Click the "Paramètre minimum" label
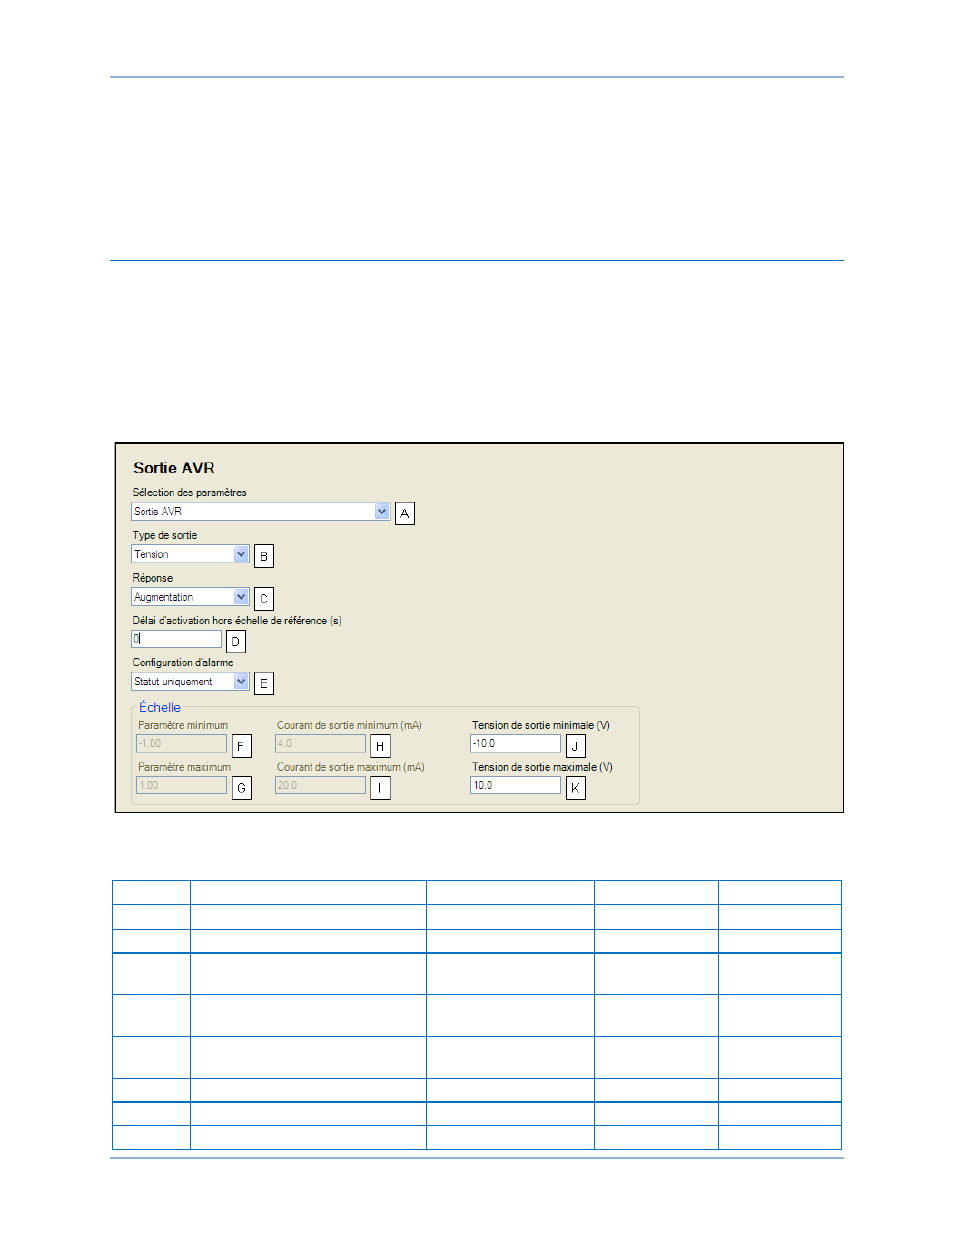 (x=183, y=725)
